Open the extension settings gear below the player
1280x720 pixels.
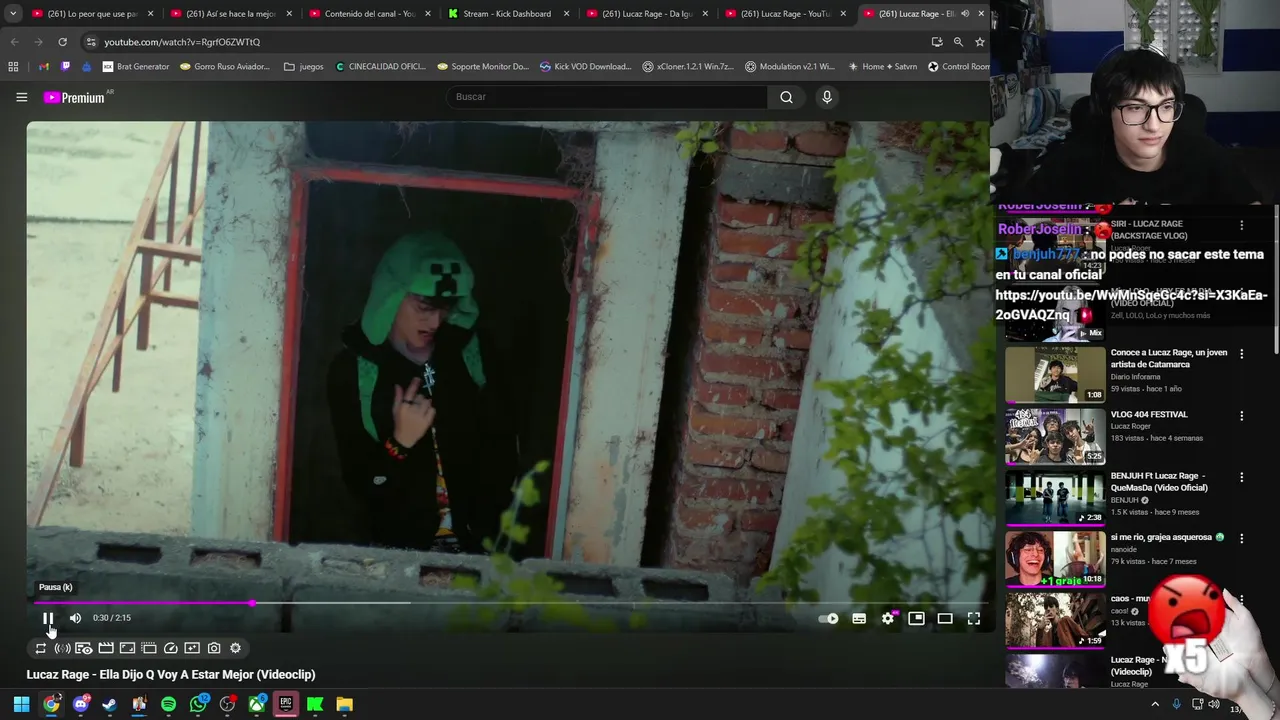[236, 648]
